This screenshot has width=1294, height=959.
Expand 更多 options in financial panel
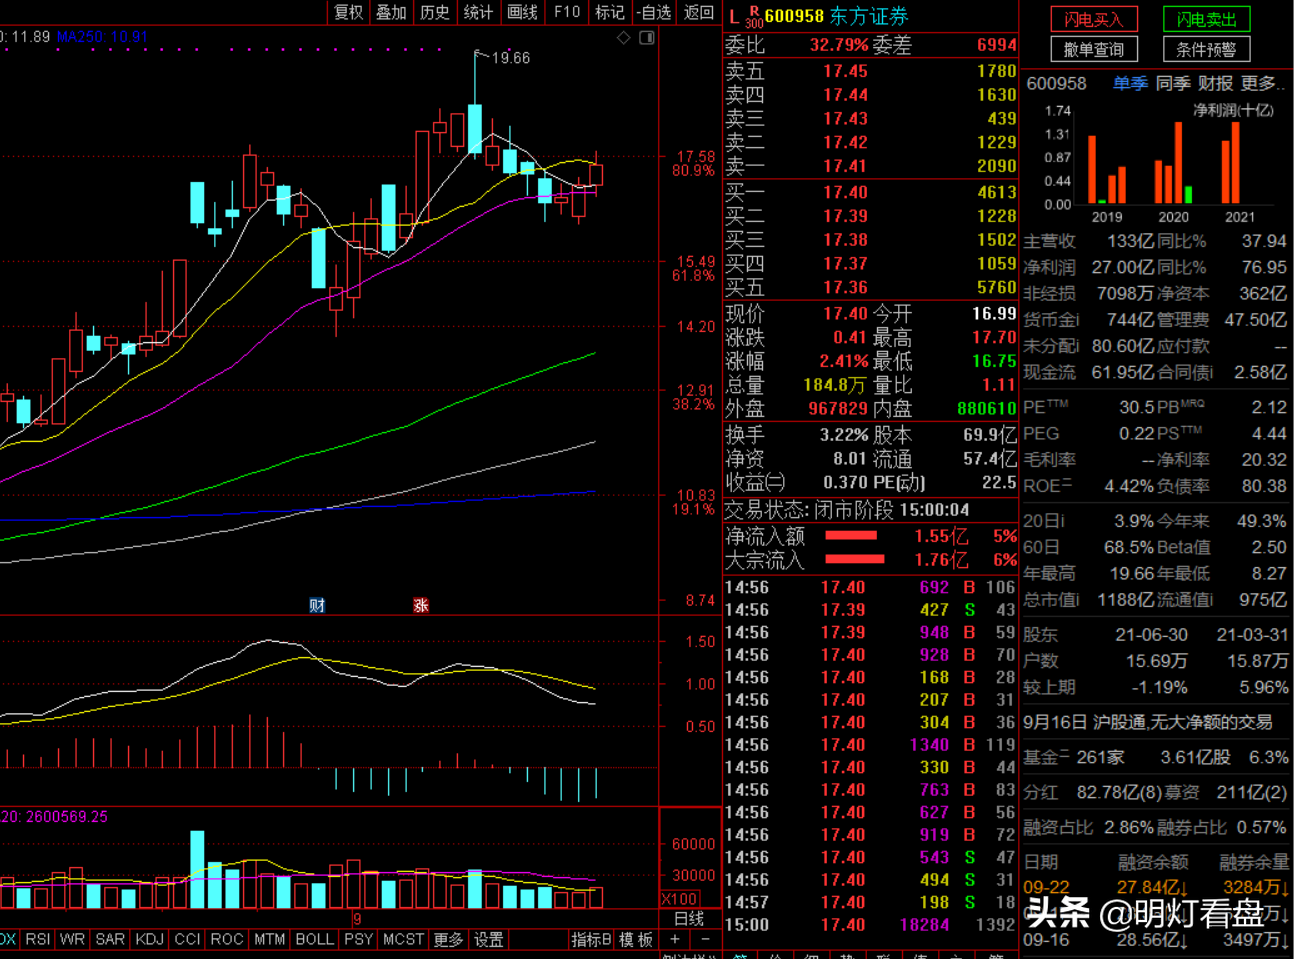[x=1262, y=83]
